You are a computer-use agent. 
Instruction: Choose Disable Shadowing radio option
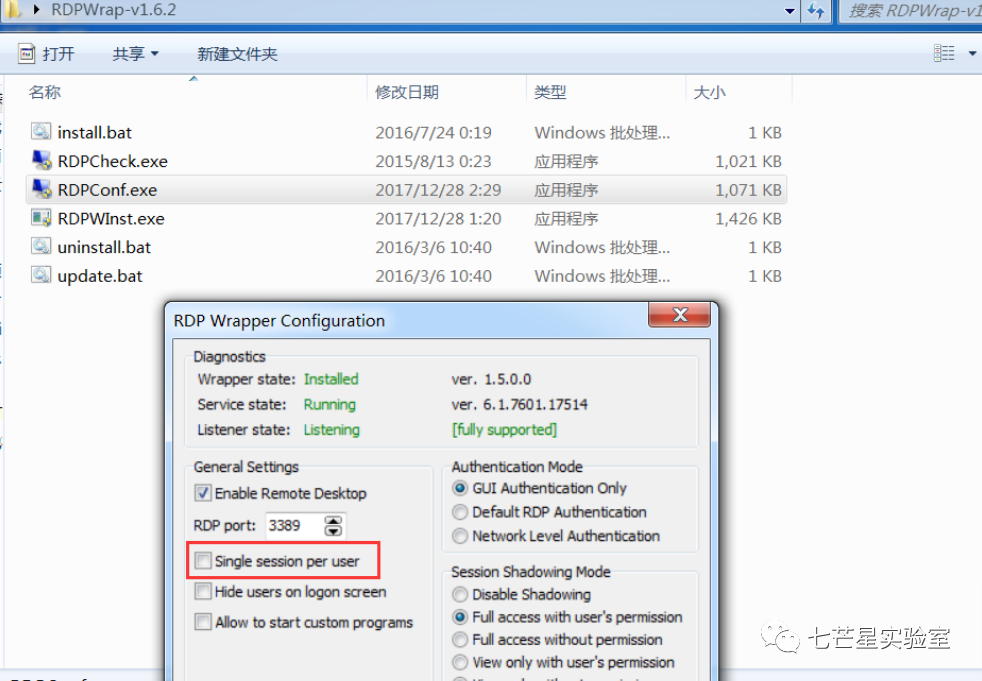(x=460, y=594)
